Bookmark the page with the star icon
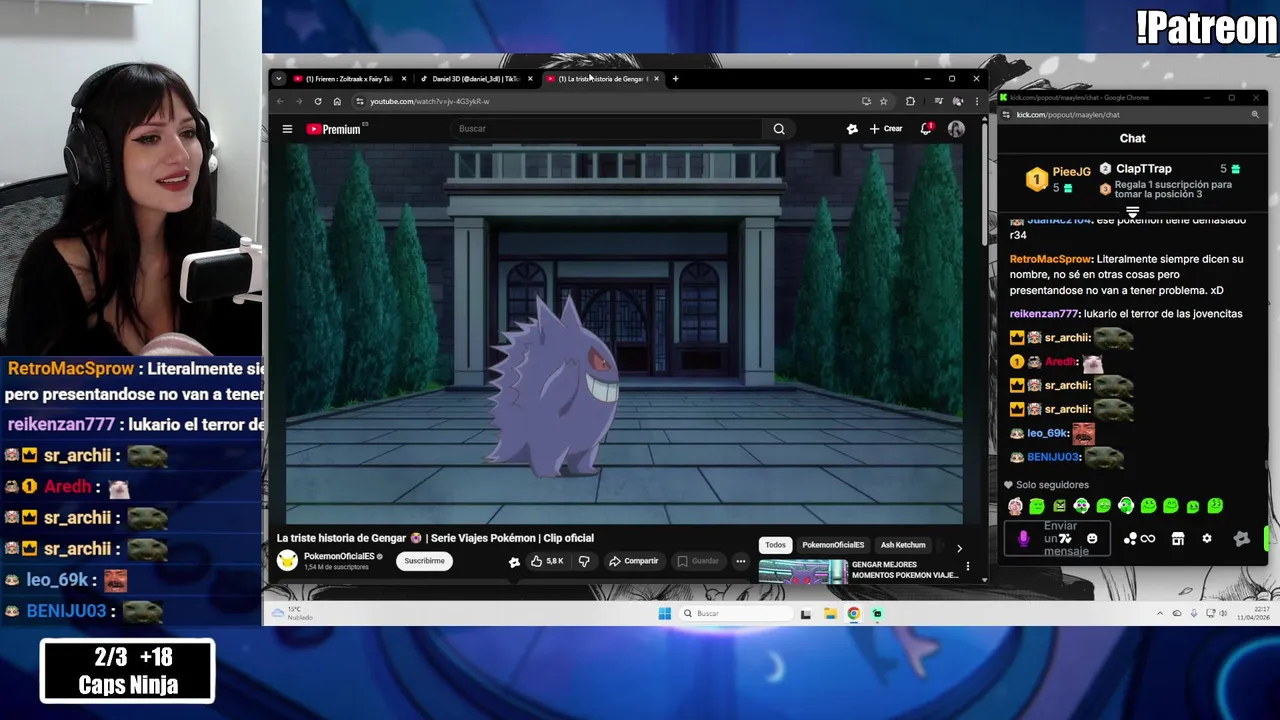The height and width of the screenshot is (720, 1280). [x=883, y=101]
